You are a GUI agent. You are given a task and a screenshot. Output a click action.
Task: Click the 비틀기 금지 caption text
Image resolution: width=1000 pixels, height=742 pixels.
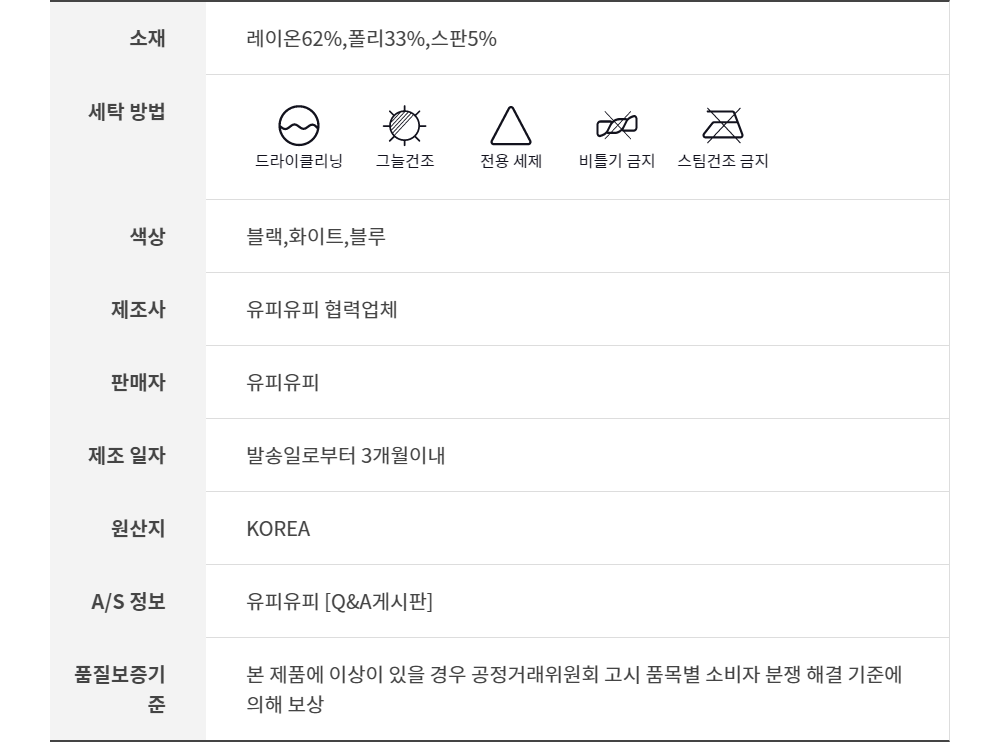coord(617,162)
